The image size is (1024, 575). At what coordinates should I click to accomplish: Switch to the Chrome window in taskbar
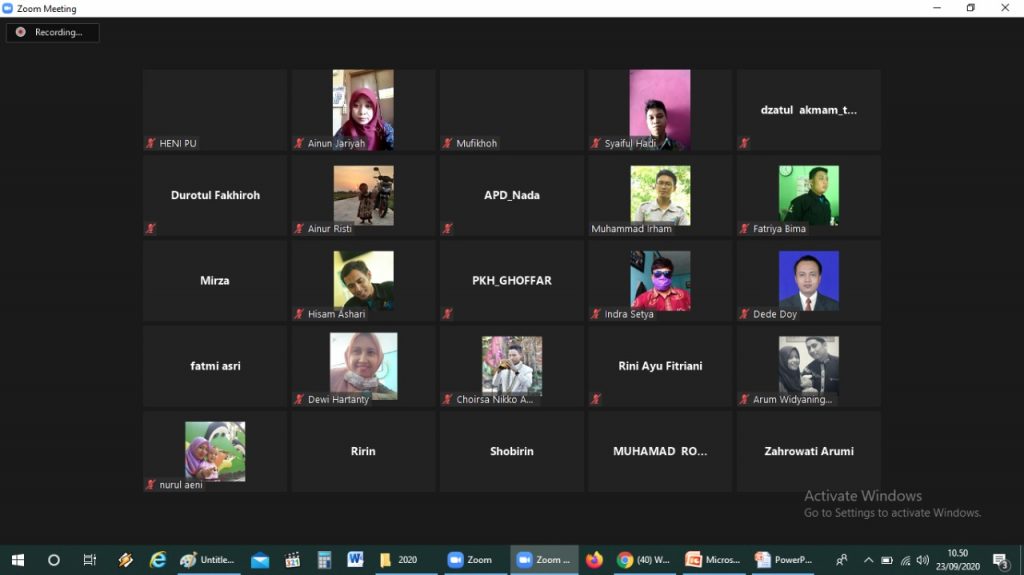tap(643, 560)
